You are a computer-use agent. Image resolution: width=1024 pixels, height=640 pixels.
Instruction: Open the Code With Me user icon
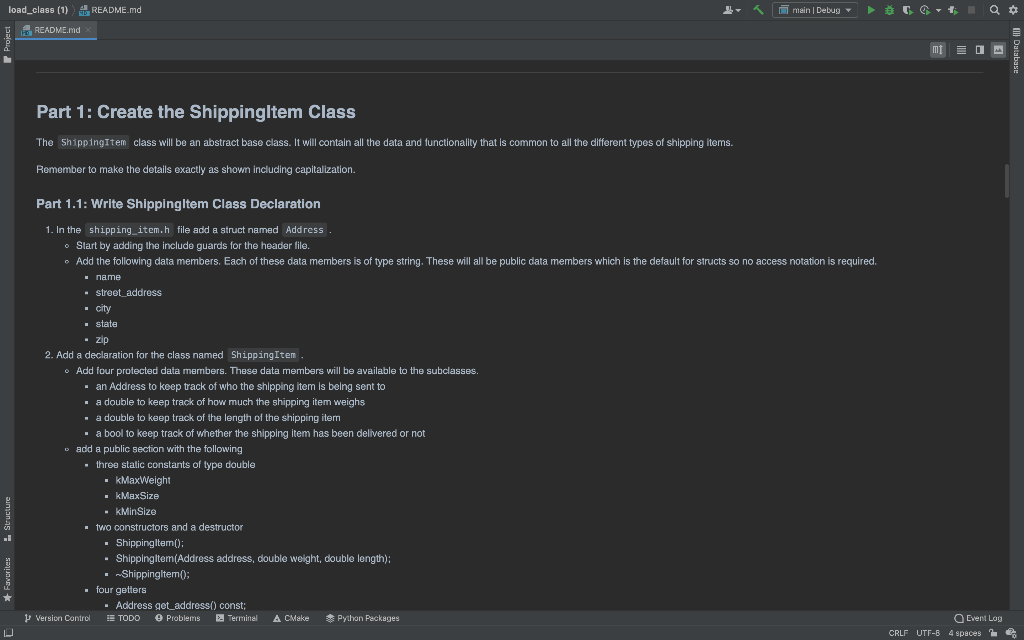[728, 10]
